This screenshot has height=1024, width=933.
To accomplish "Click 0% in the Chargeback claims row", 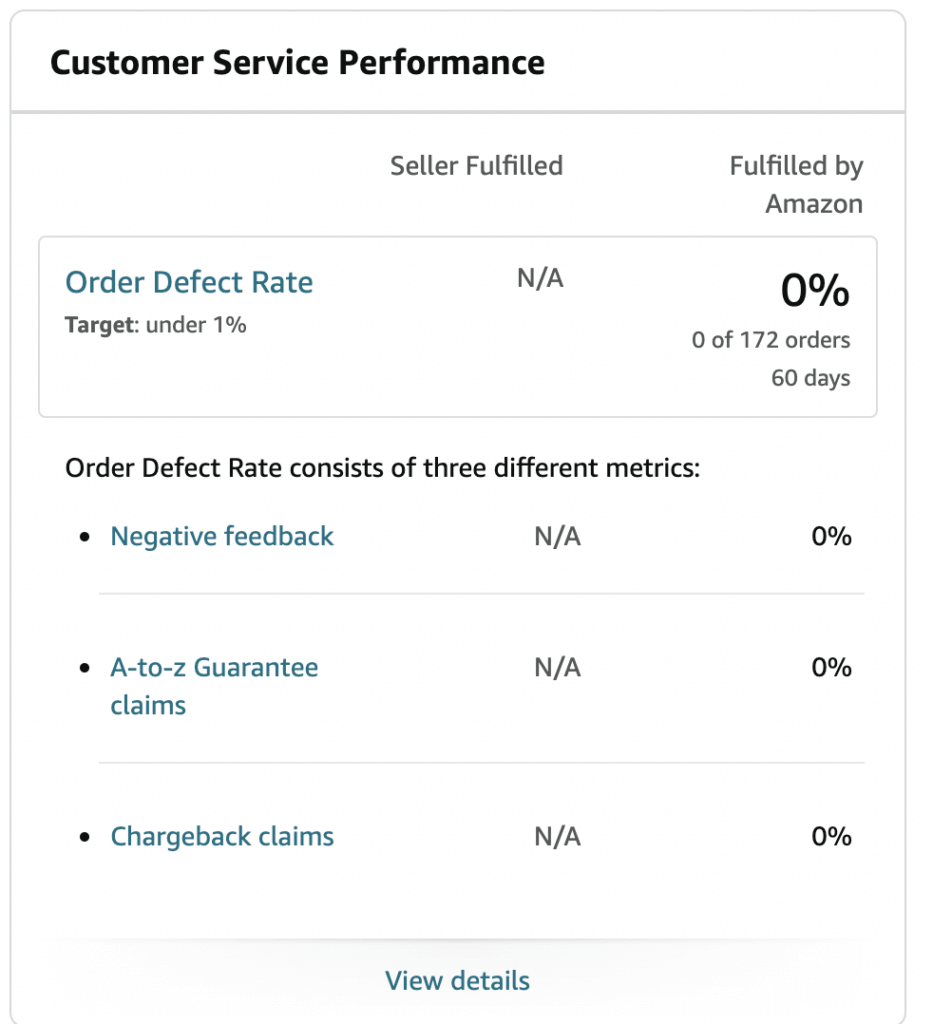I will click(x=831, y=837).
